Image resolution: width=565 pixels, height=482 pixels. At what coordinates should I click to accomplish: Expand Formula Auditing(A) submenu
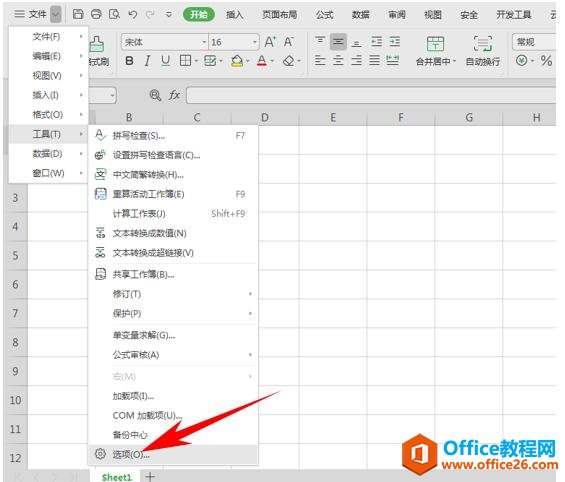click(x=173, y=355)
